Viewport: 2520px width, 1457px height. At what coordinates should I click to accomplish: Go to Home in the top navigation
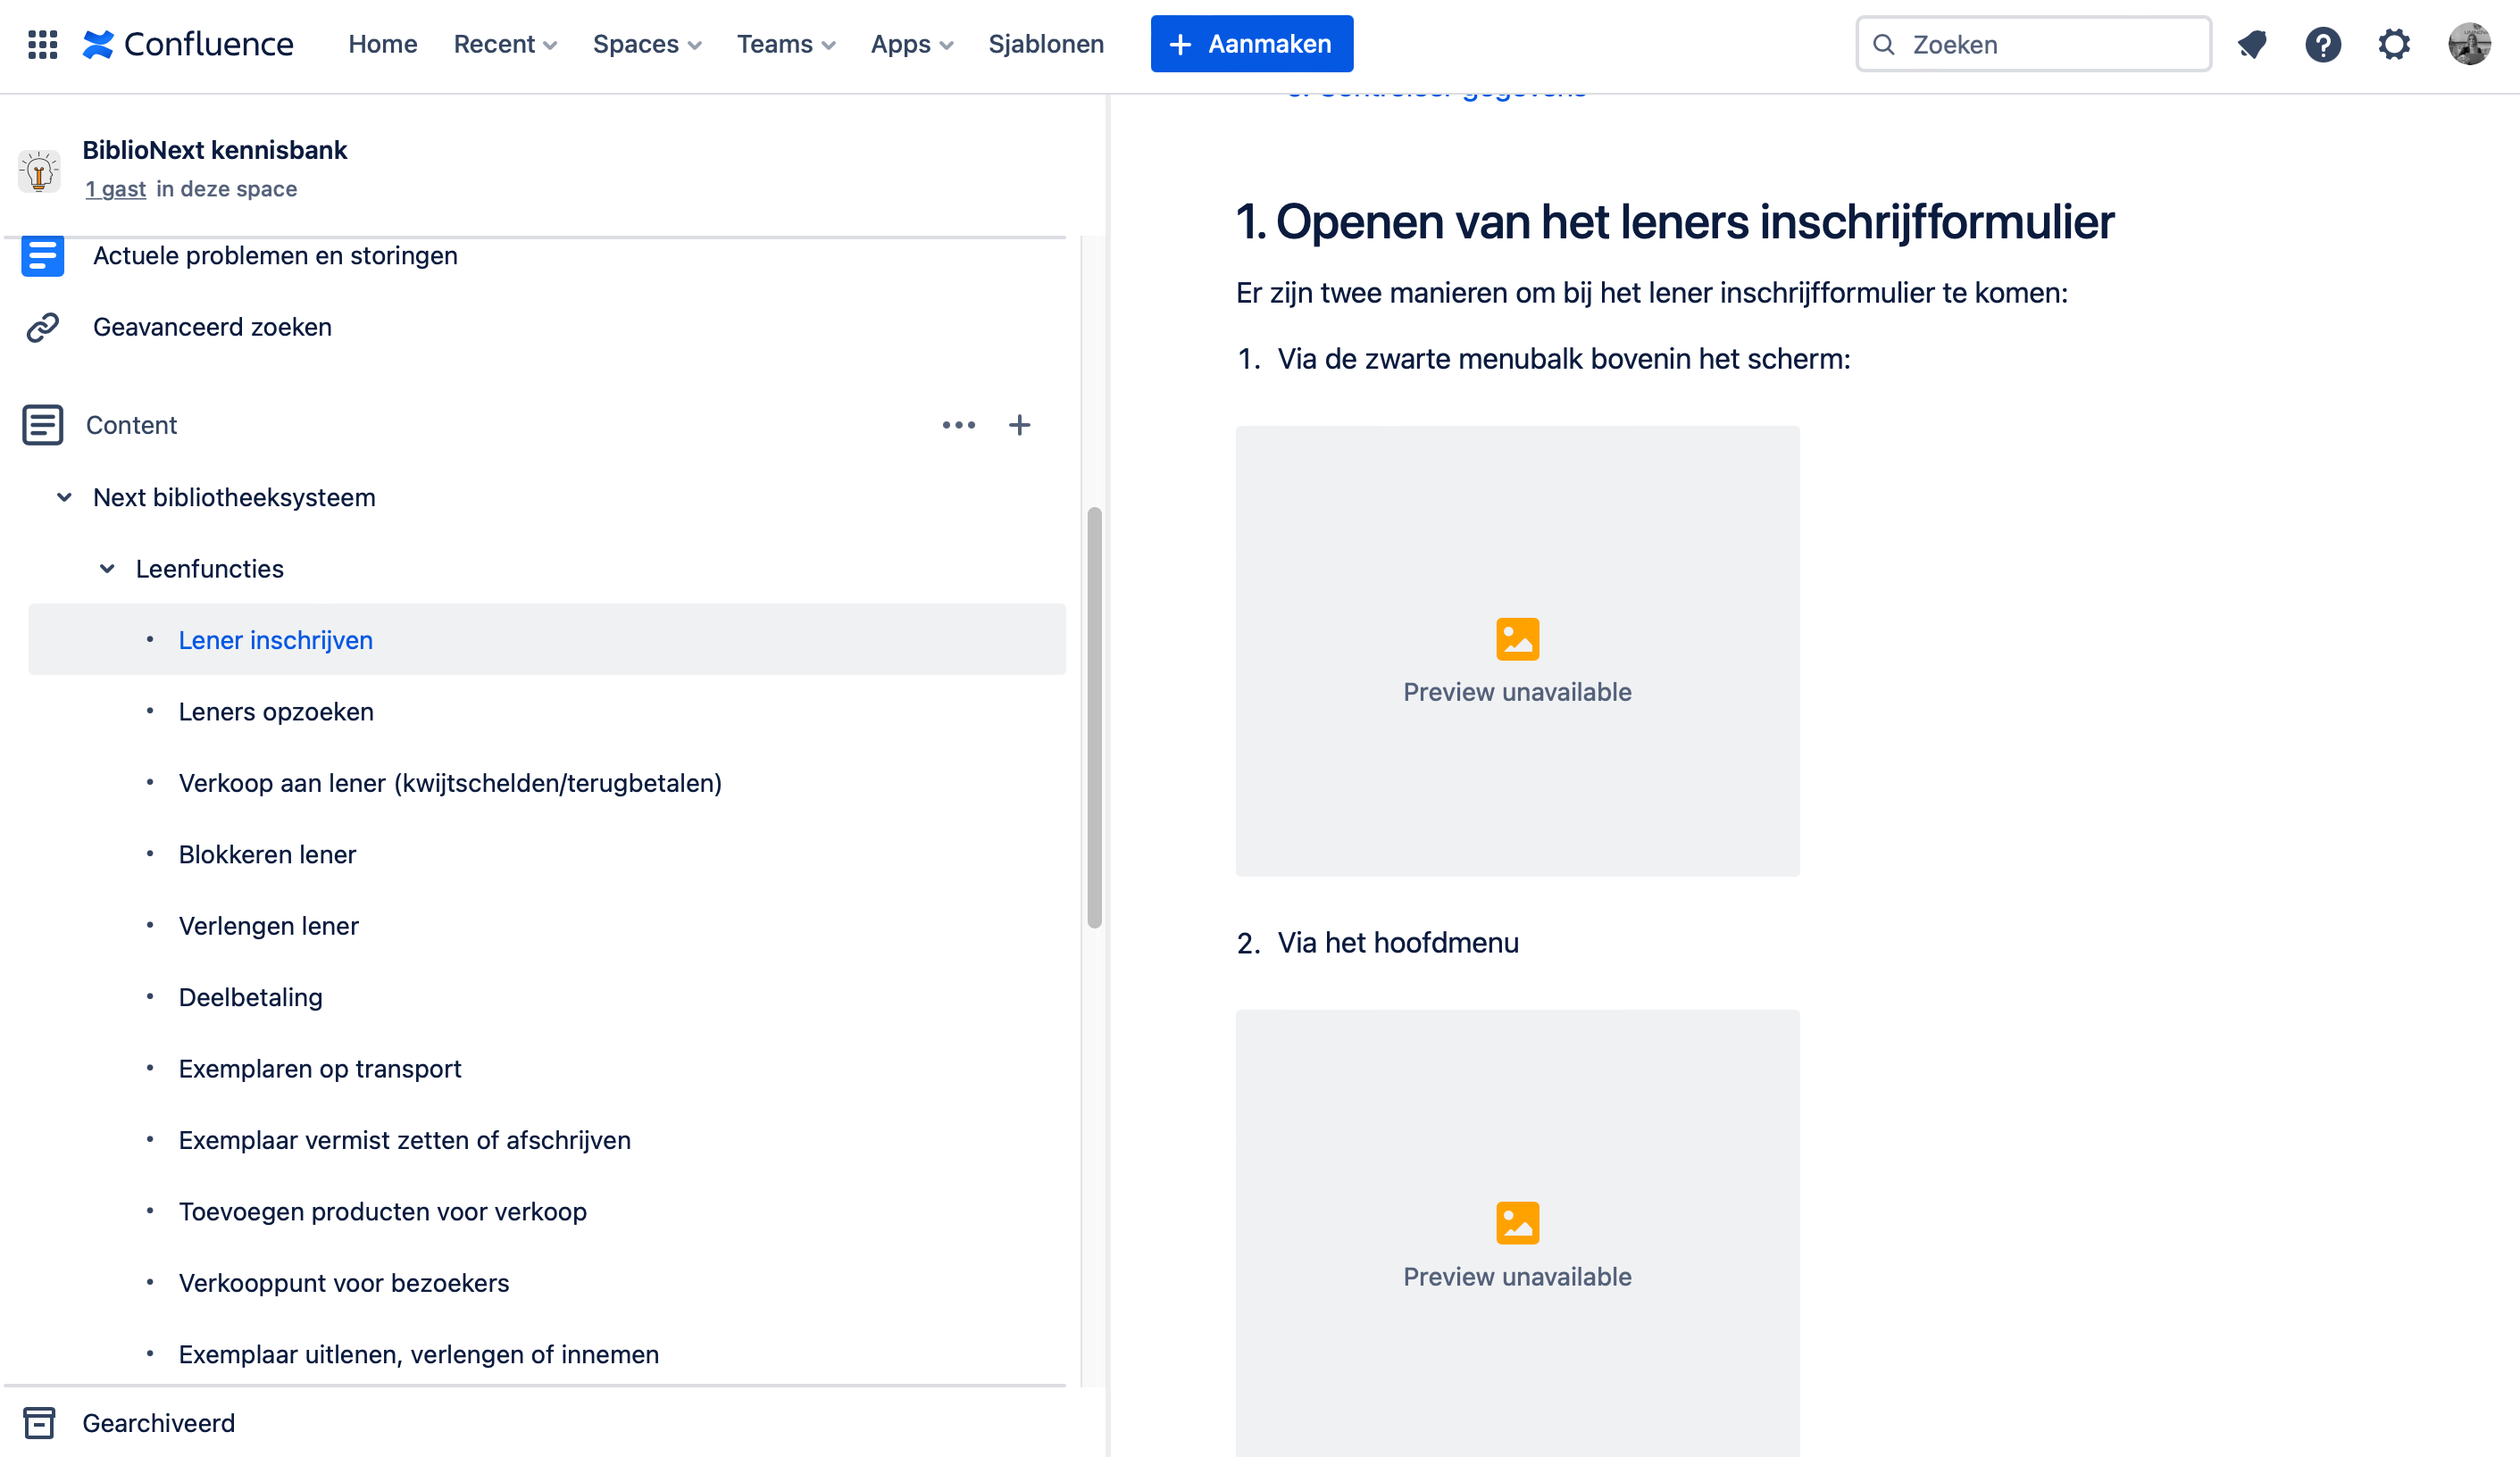pyautogui.click(x=383, y=44)
